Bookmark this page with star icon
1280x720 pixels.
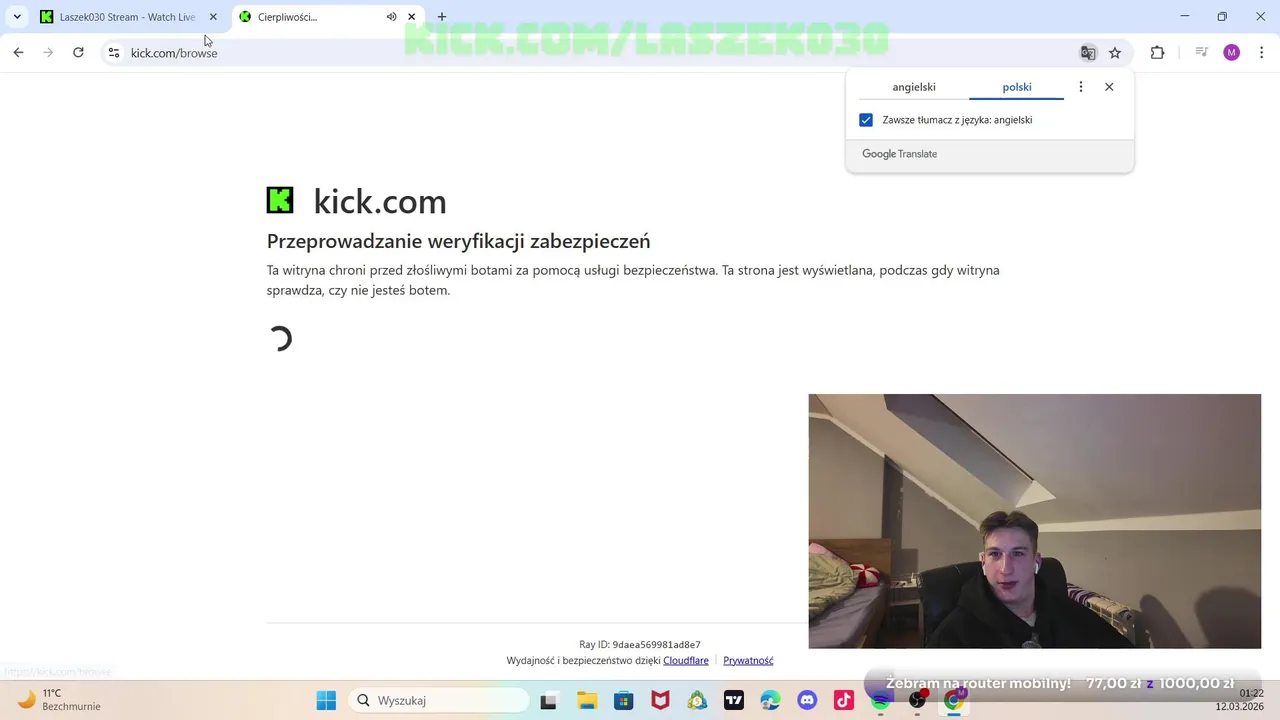tap(1115, 53)
